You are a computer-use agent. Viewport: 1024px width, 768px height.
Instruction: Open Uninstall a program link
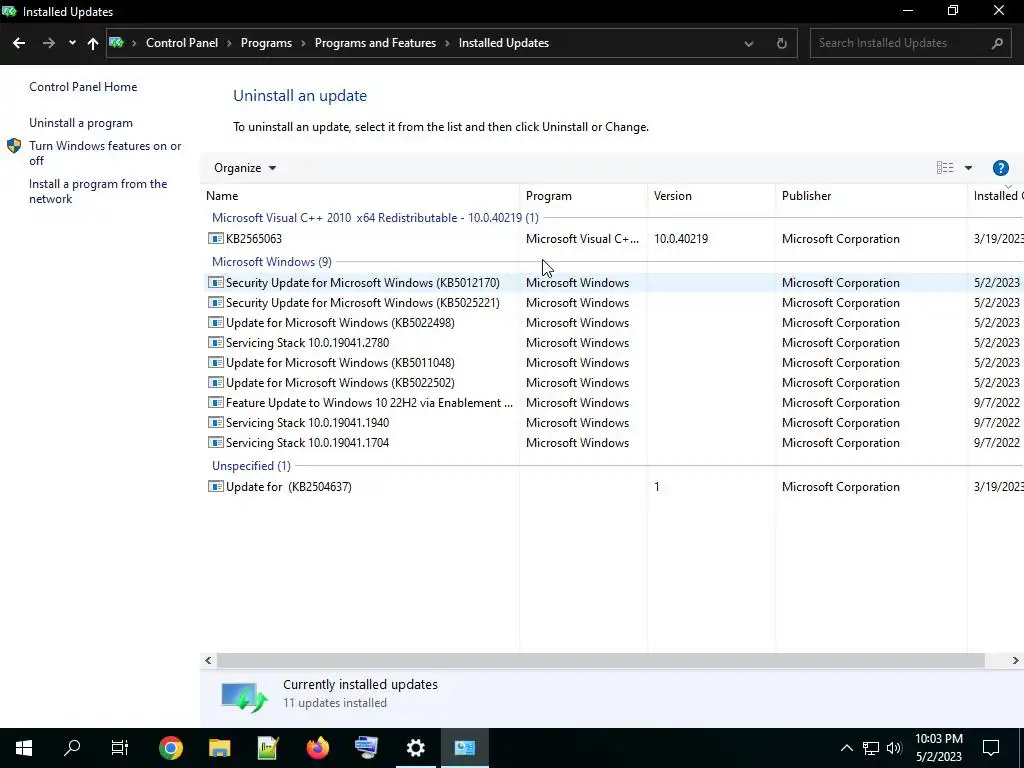81,123
